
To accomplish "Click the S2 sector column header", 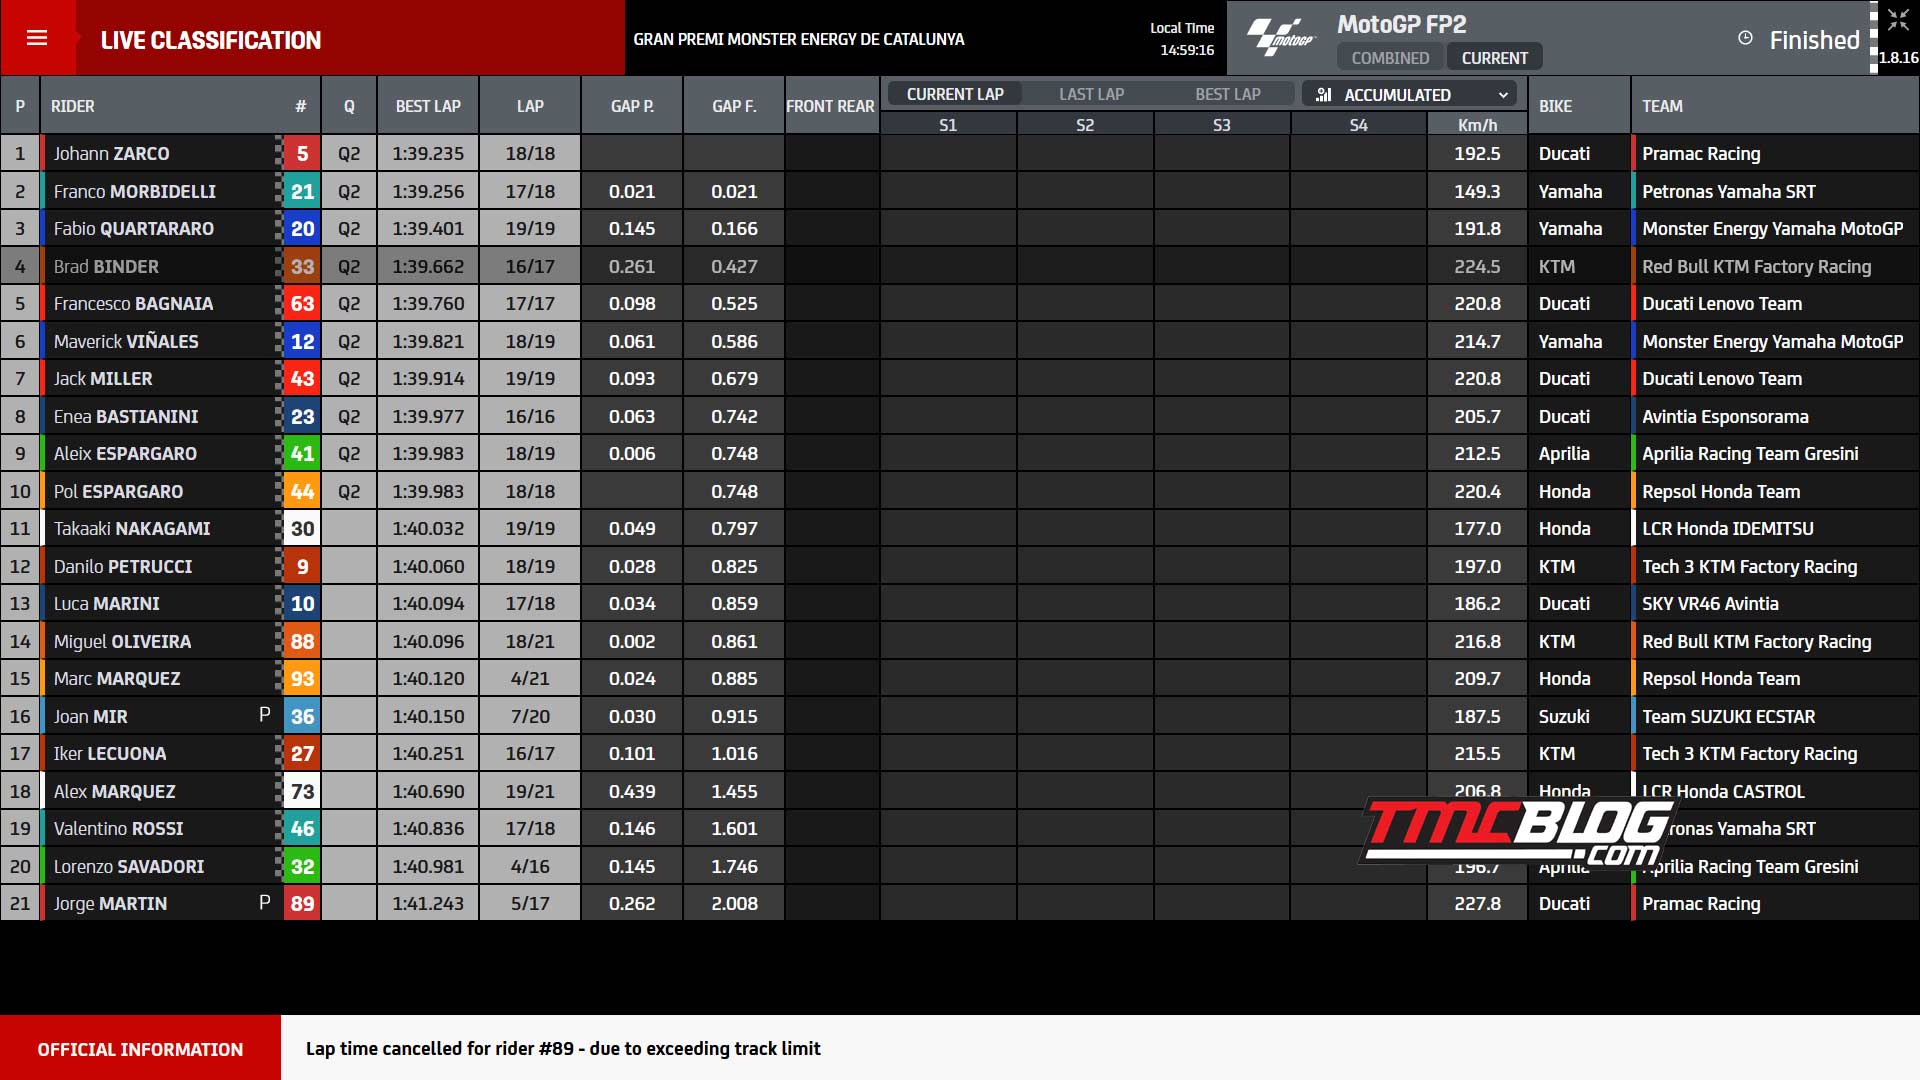I will coord(1085,125).
